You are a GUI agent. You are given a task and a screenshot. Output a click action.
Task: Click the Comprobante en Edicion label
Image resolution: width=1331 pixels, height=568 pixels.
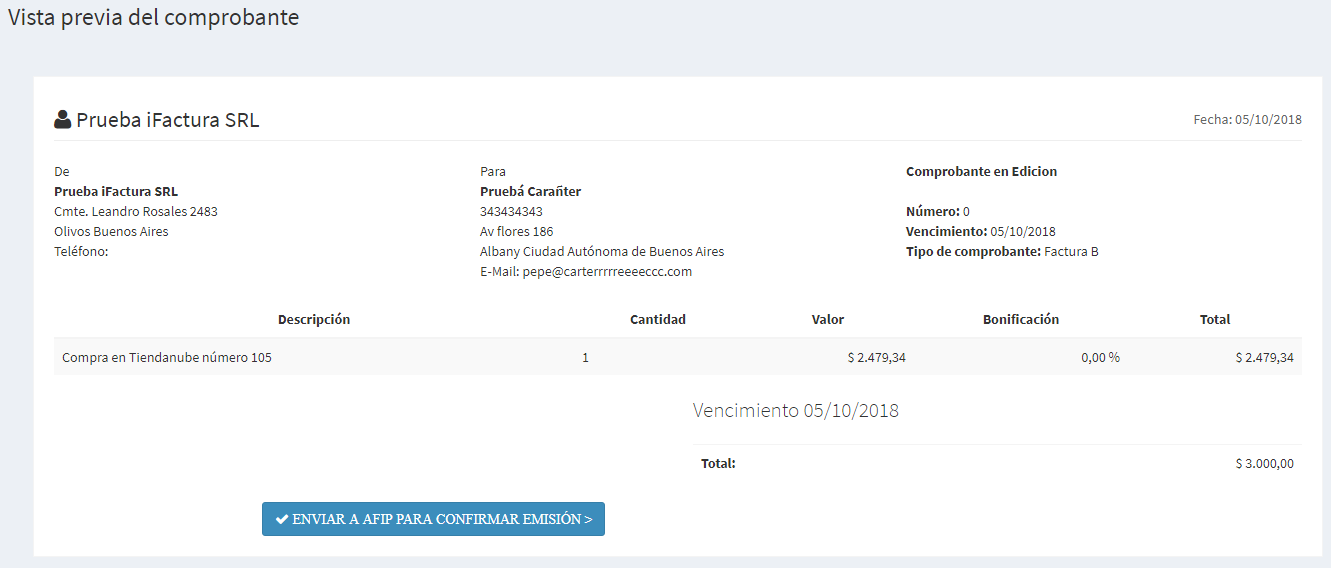pos(981,172)
